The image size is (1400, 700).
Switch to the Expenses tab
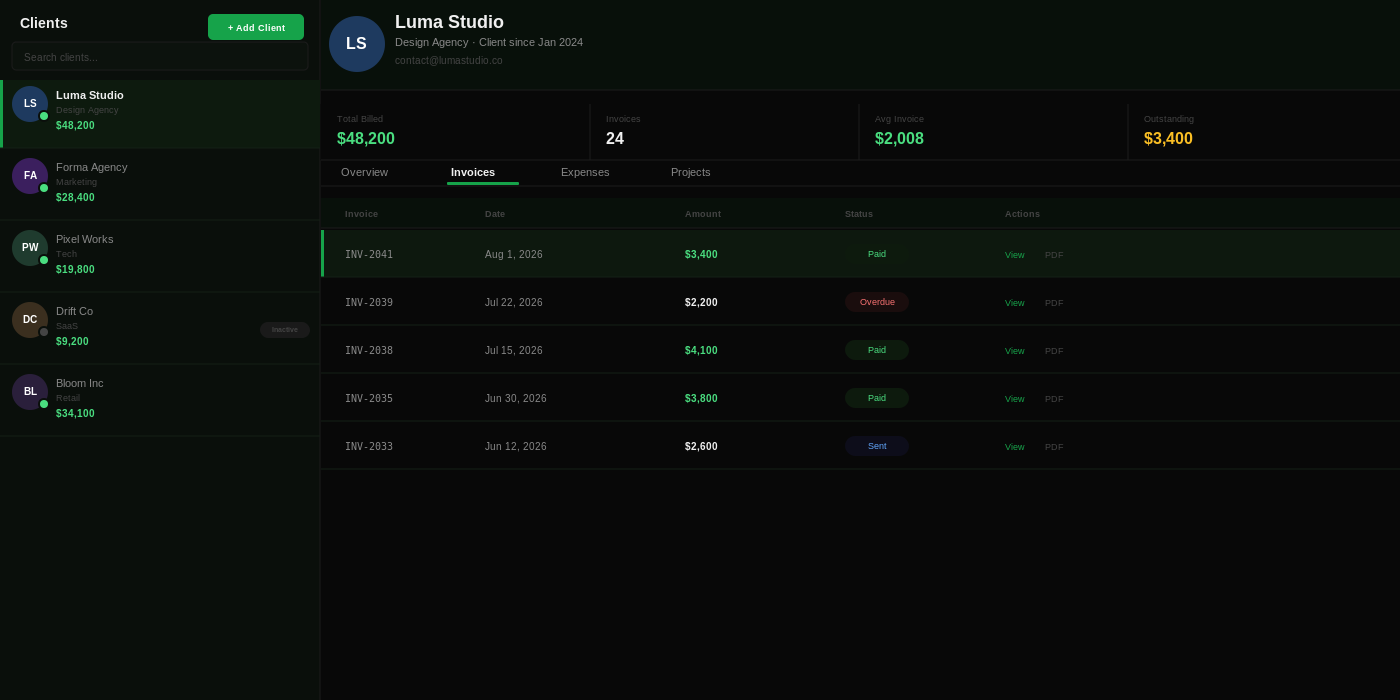click(x=585, y=172)
